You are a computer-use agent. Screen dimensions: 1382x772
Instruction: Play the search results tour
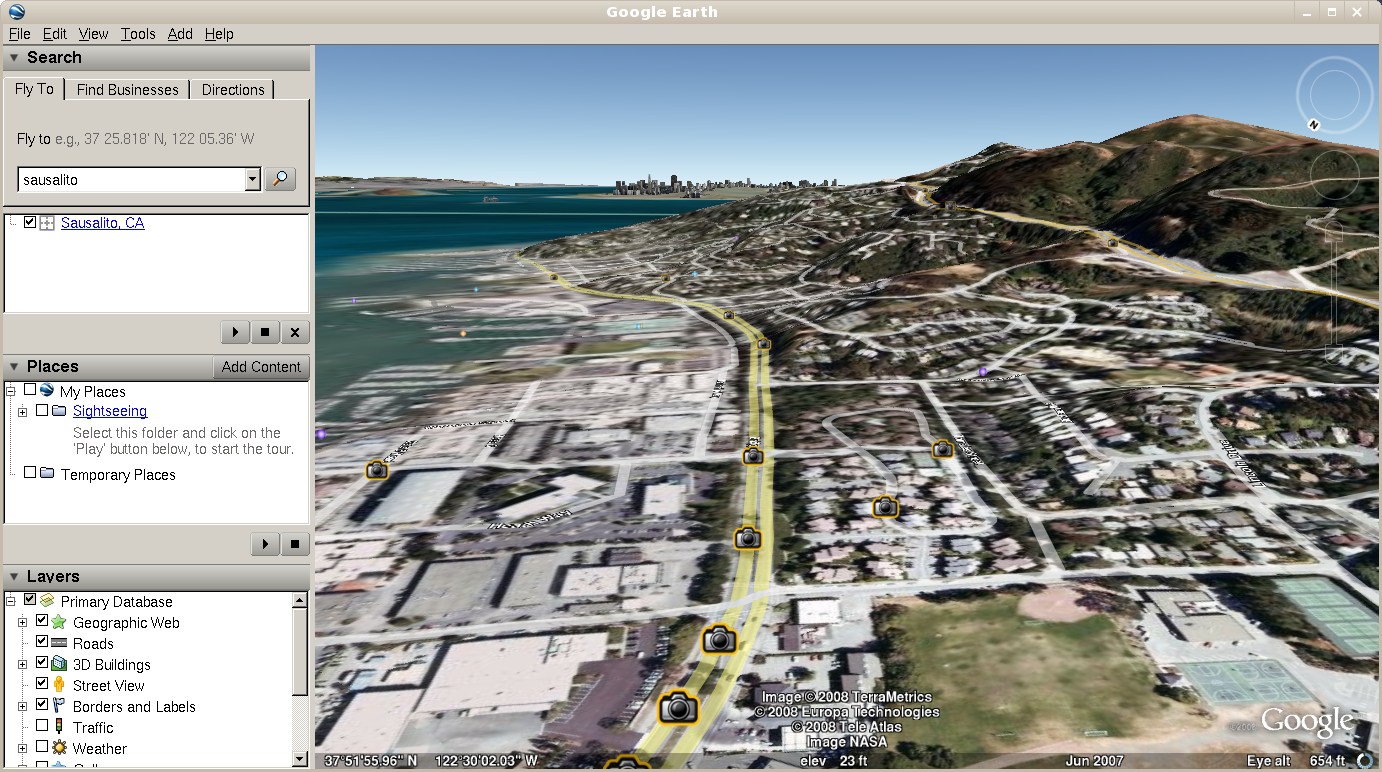pos(235,332)
